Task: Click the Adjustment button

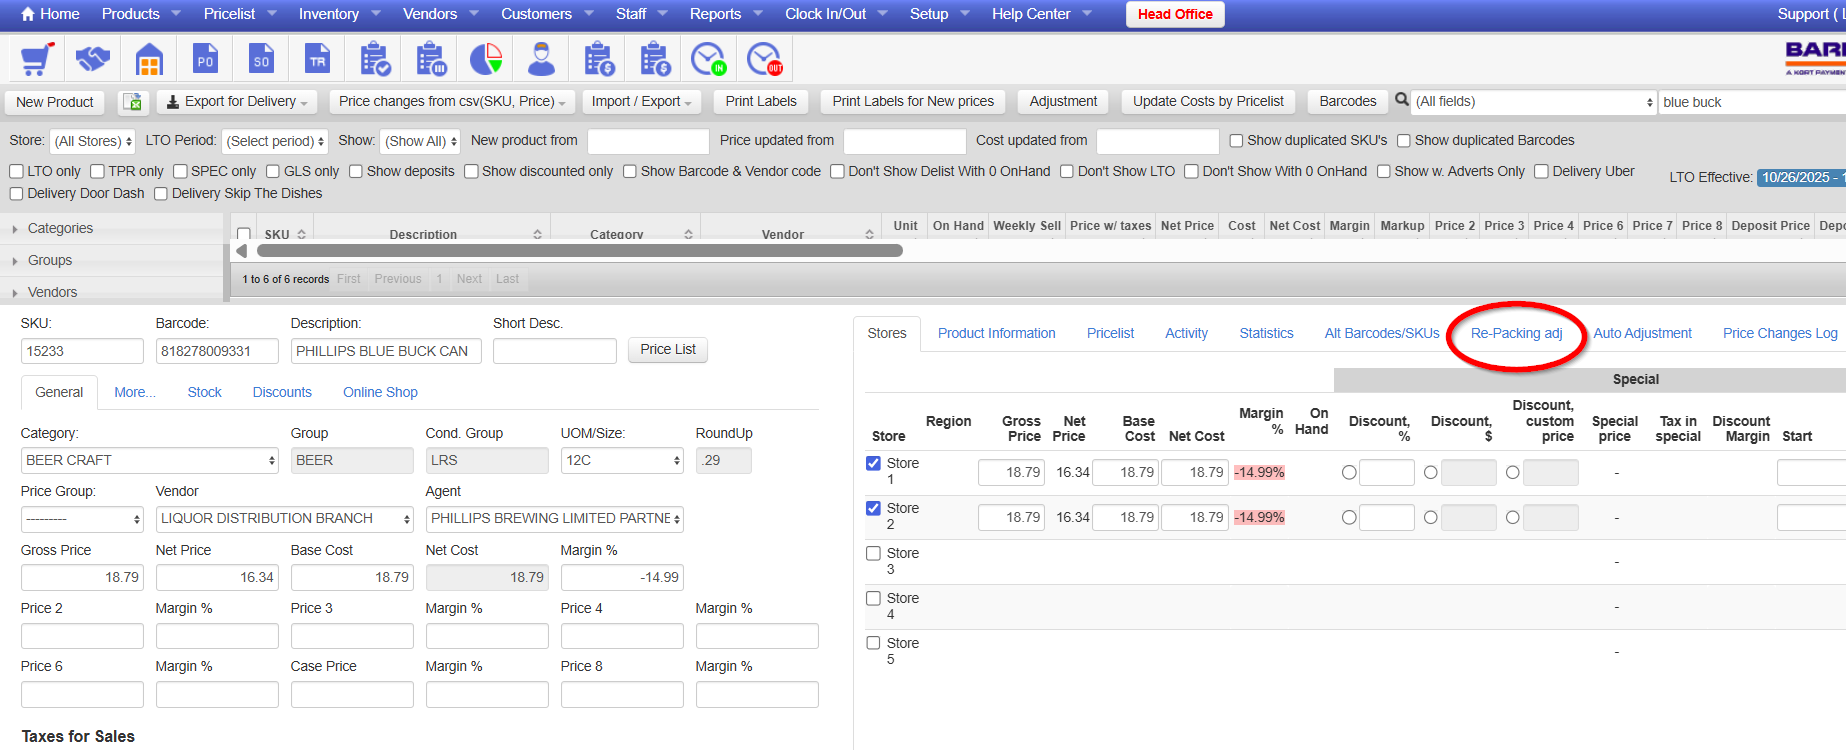Action: 1063,102
